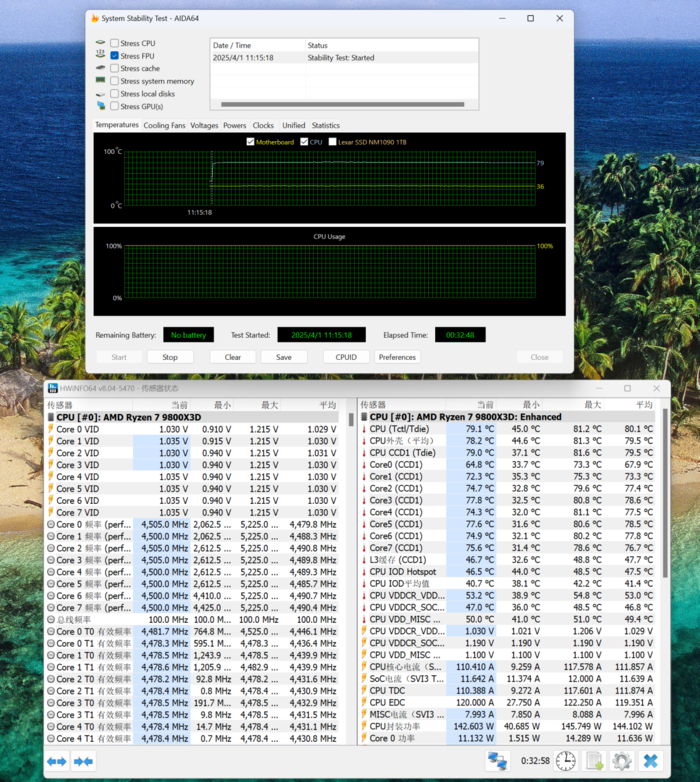Click lightning icon next to Core 0 VID

[x=50, y=429]
